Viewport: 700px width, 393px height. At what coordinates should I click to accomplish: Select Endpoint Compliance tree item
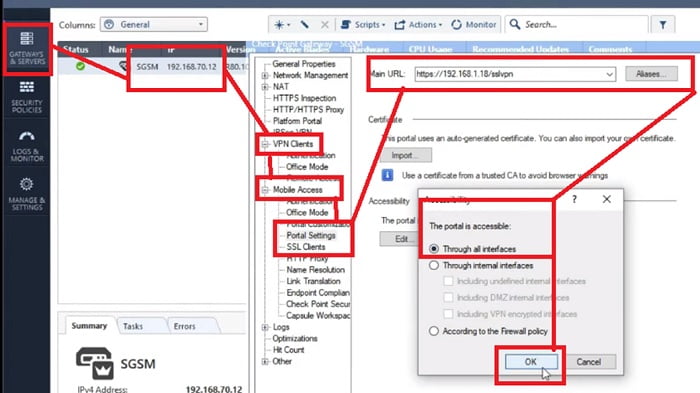pos(318,293)
